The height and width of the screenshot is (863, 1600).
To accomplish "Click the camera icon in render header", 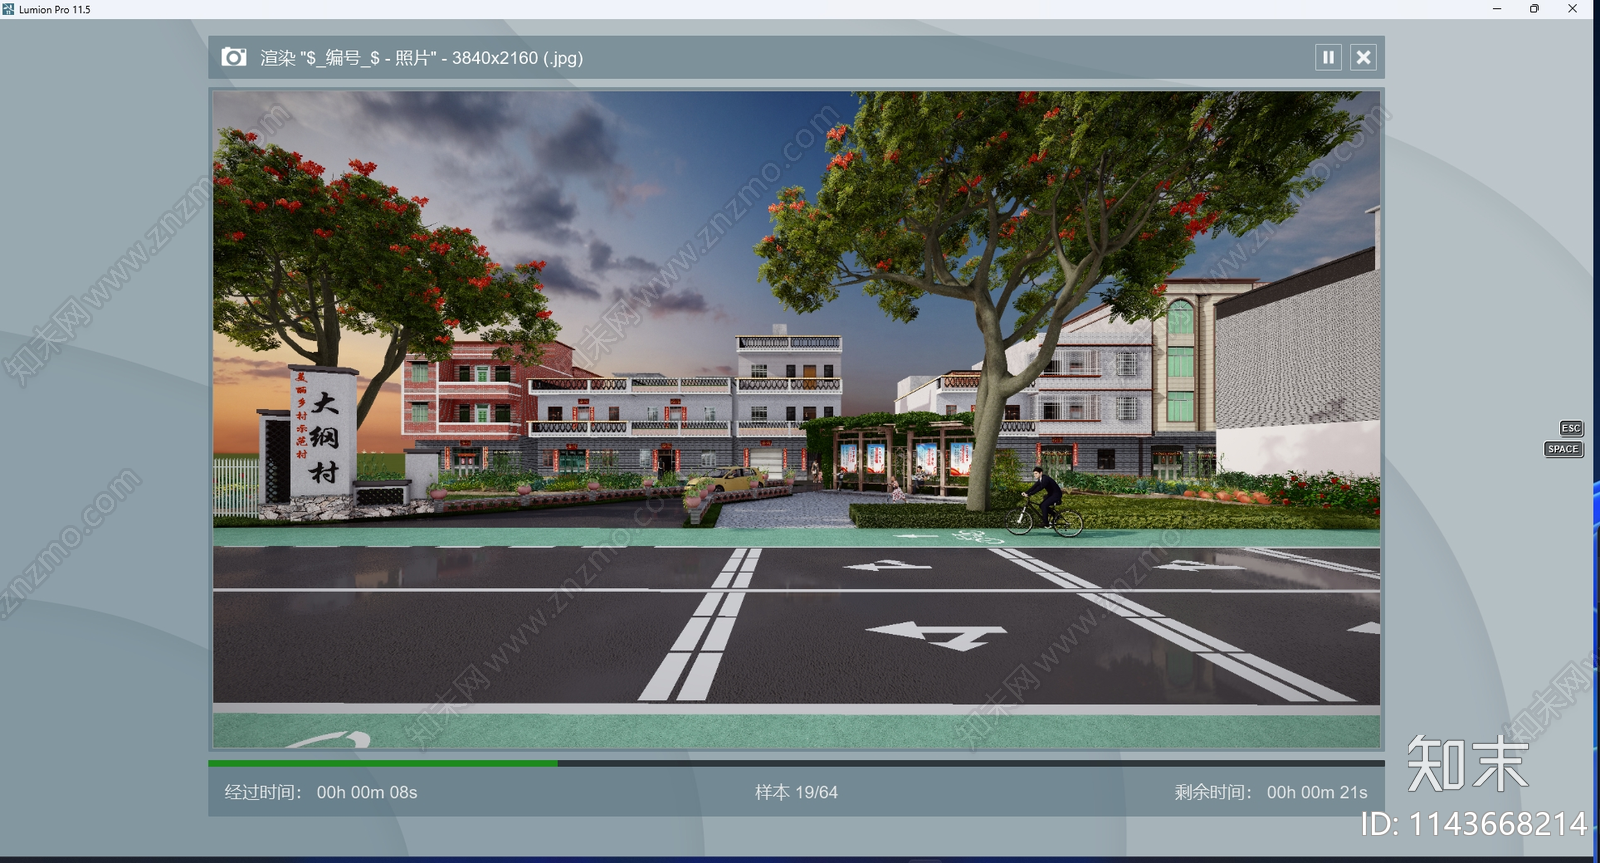I will tap(234, 57).
